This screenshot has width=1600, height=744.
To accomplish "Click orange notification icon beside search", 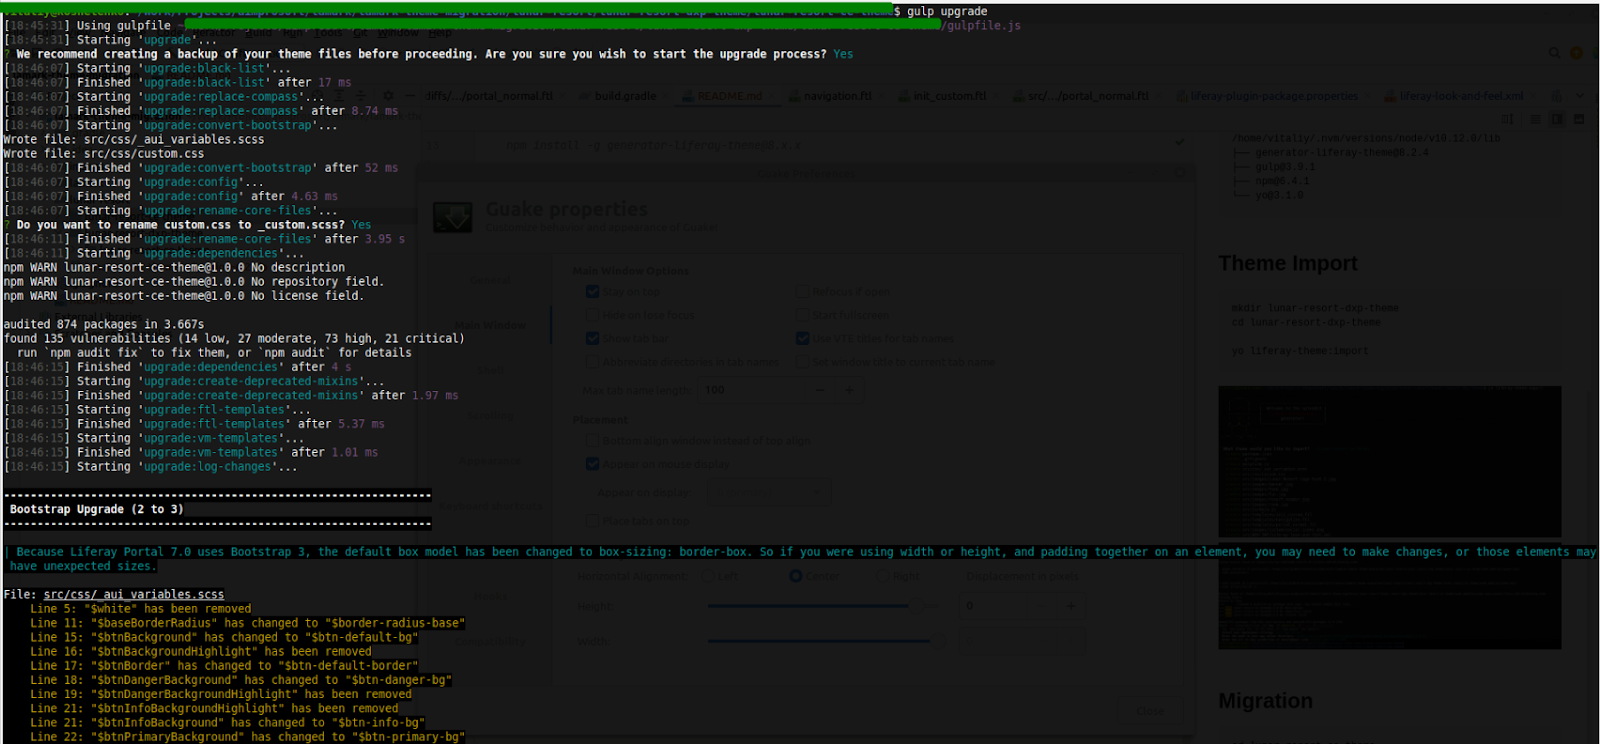I will click(1576, 53).
